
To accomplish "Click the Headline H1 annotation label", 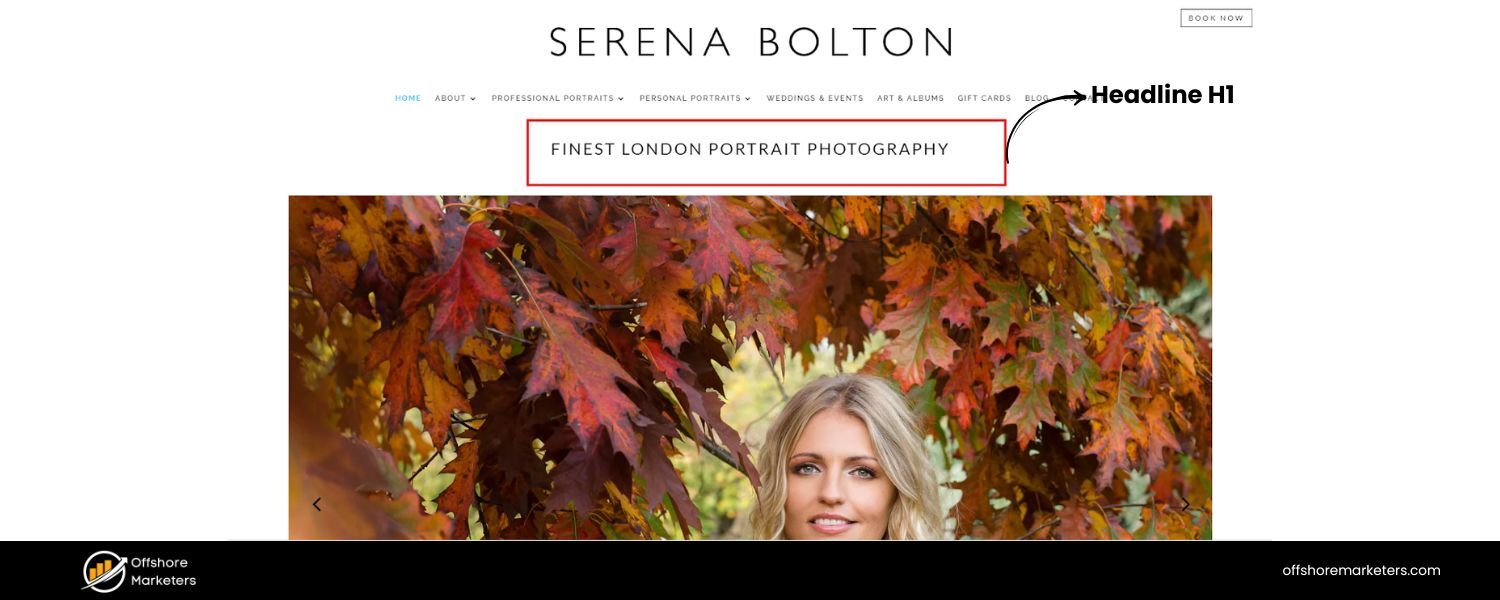I will 1162,95.
